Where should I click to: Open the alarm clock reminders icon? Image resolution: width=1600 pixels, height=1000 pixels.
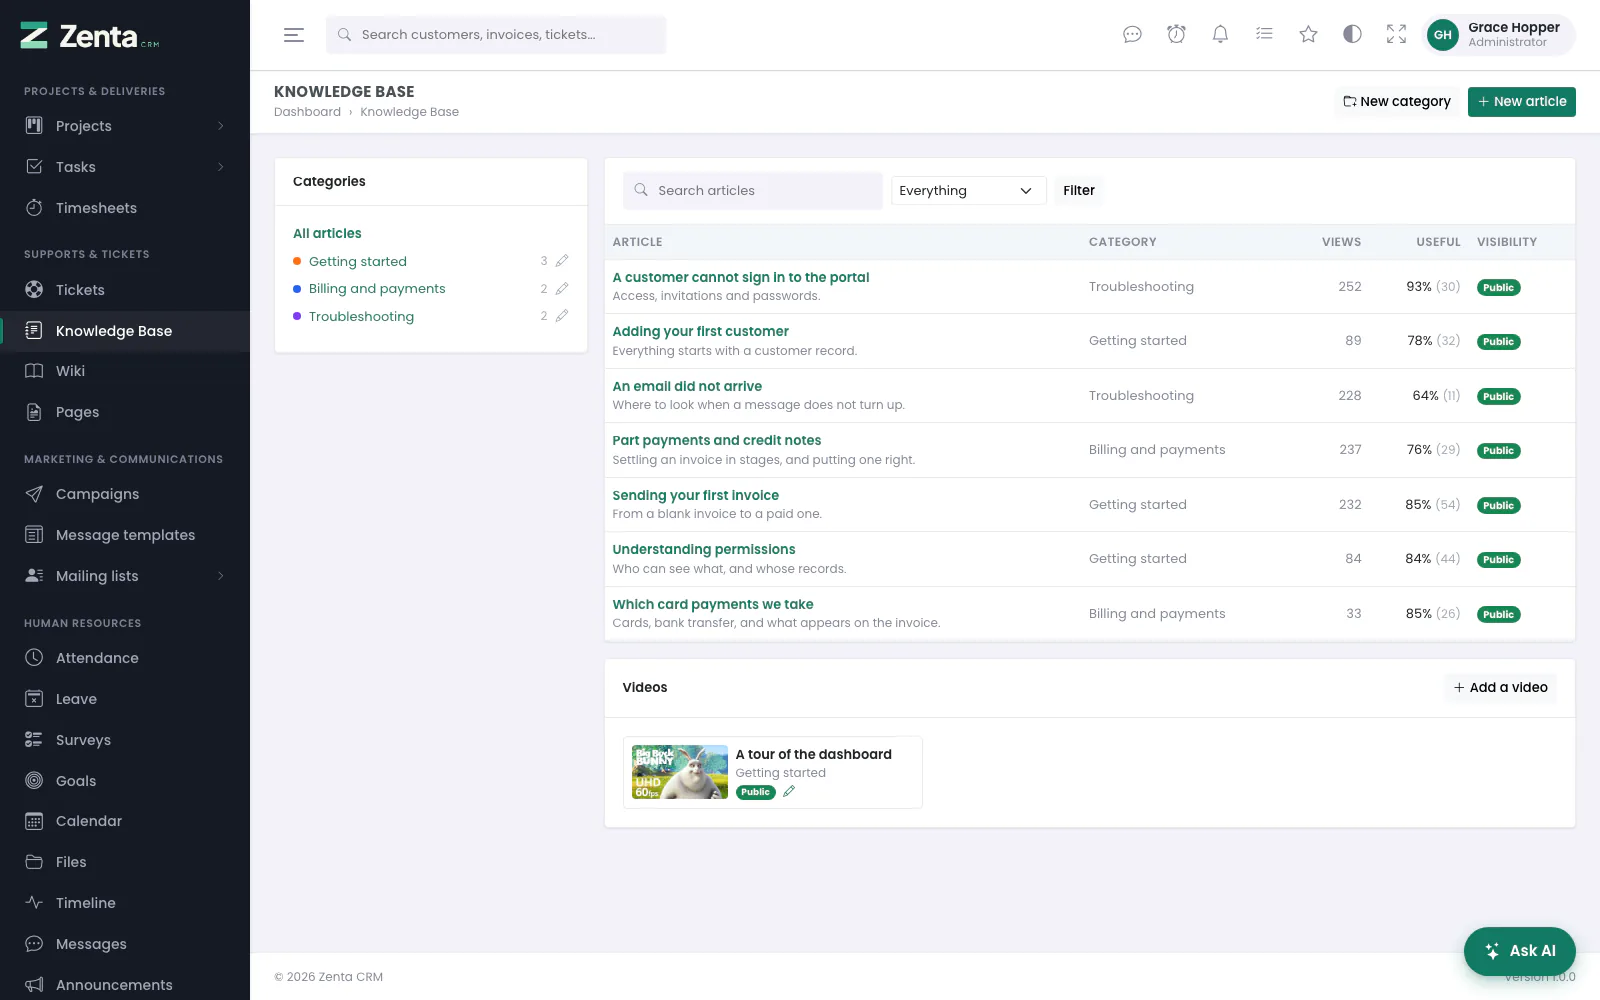point(1176,35)
